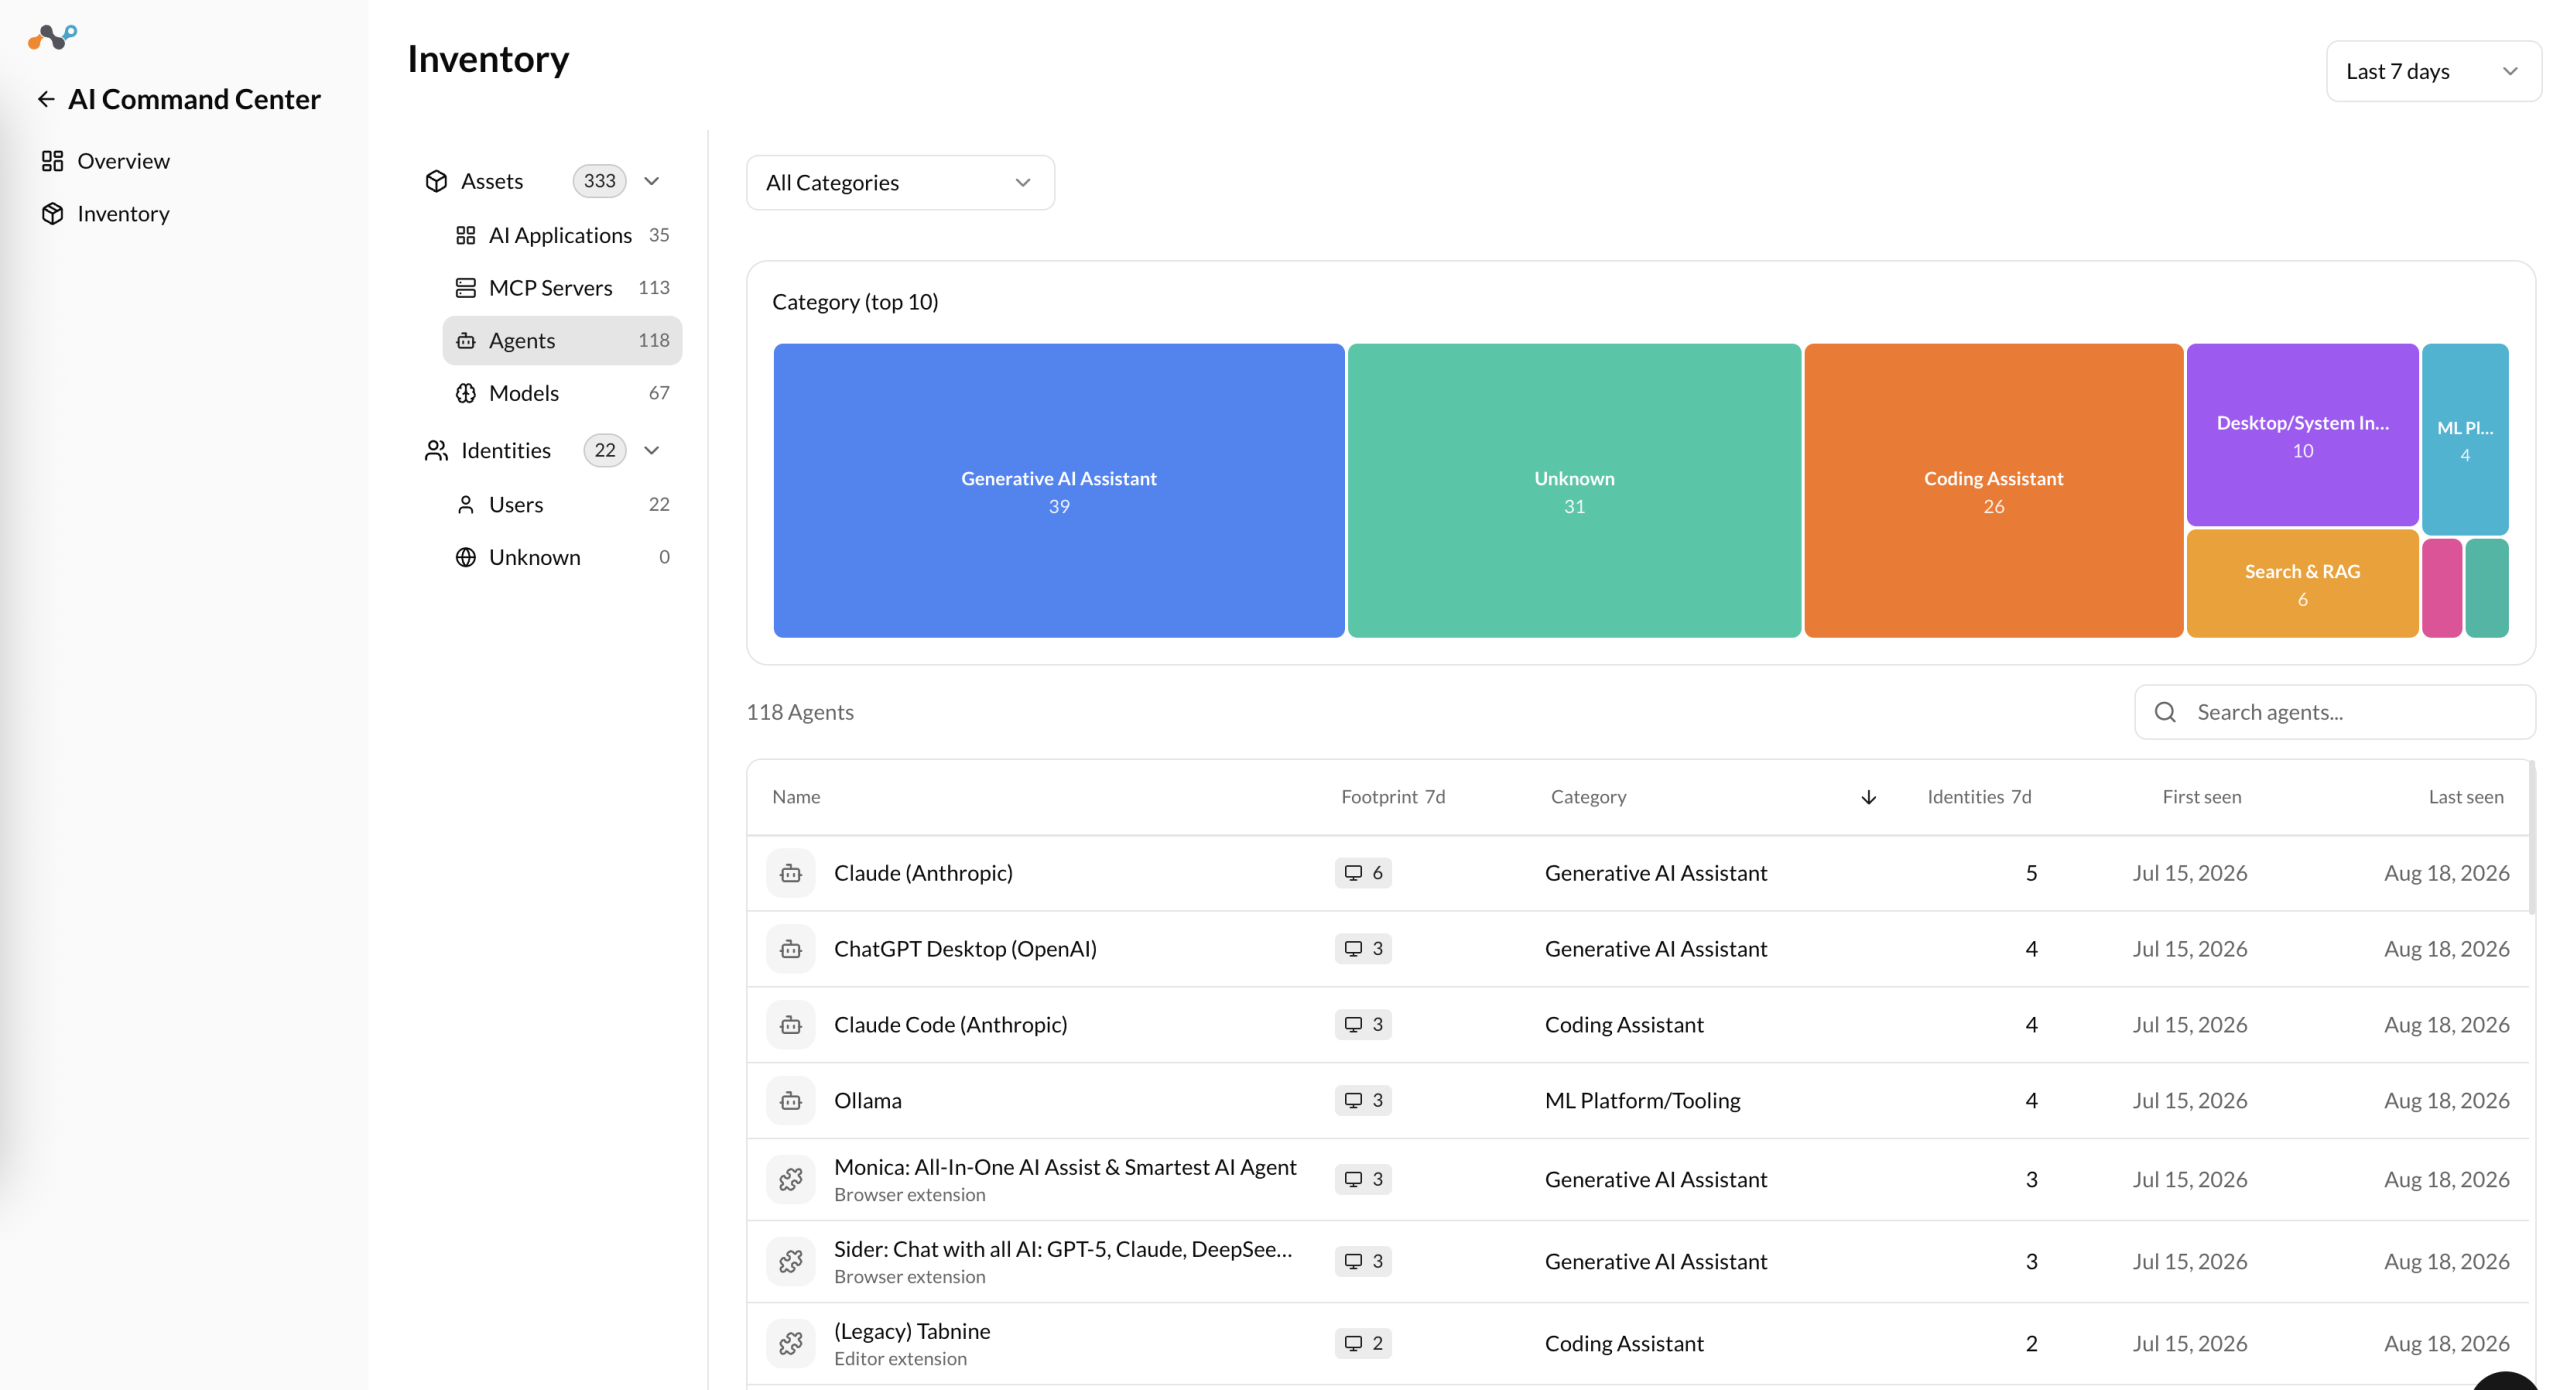Open Claude Code (Anthropic) agent

point(950,1025)
